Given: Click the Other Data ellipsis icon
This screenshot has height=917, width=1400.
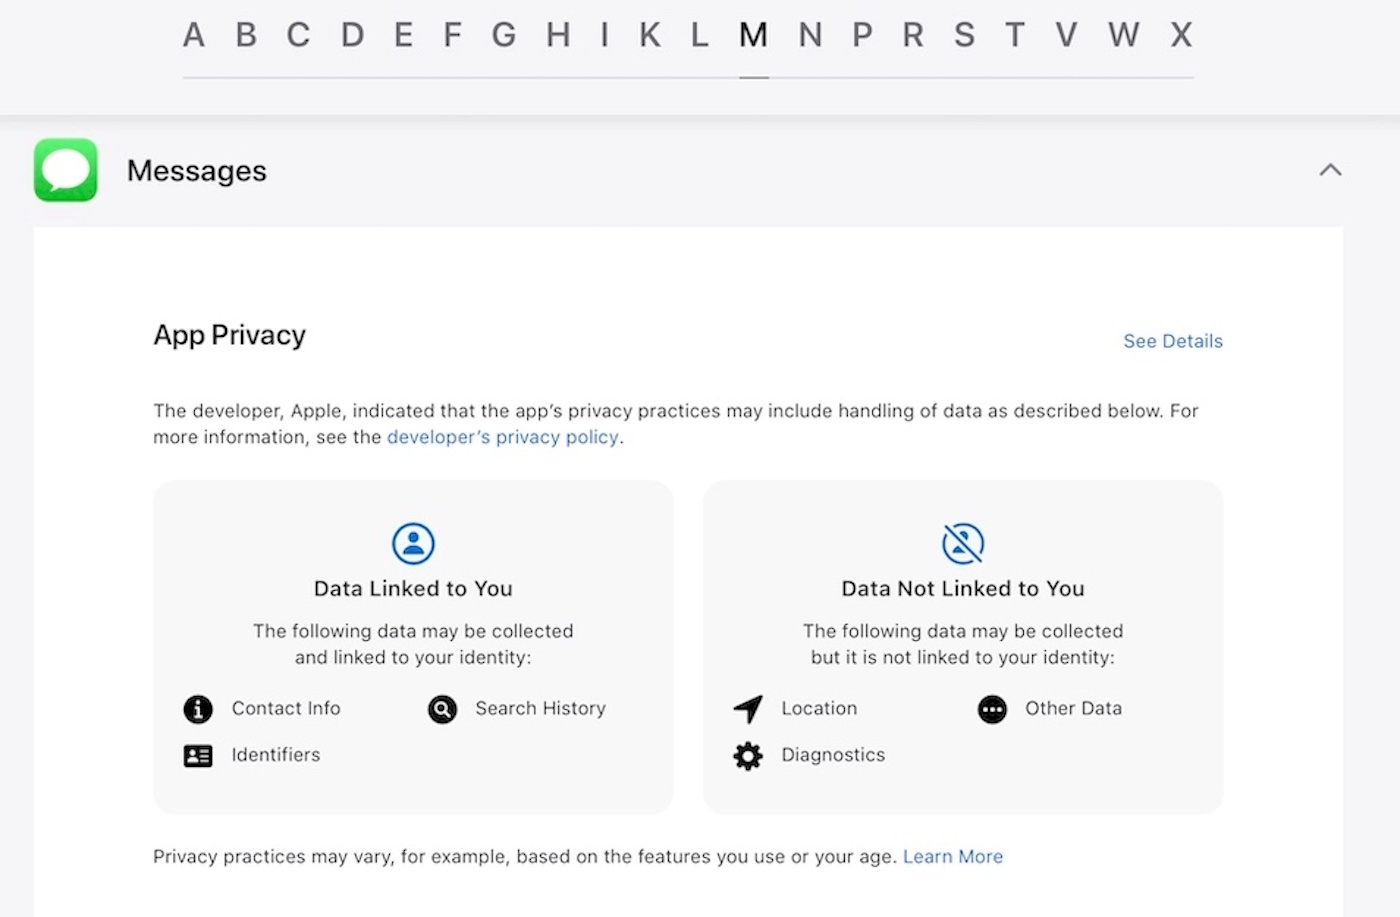Looking at the screenshot, I should tap(992, 709).
